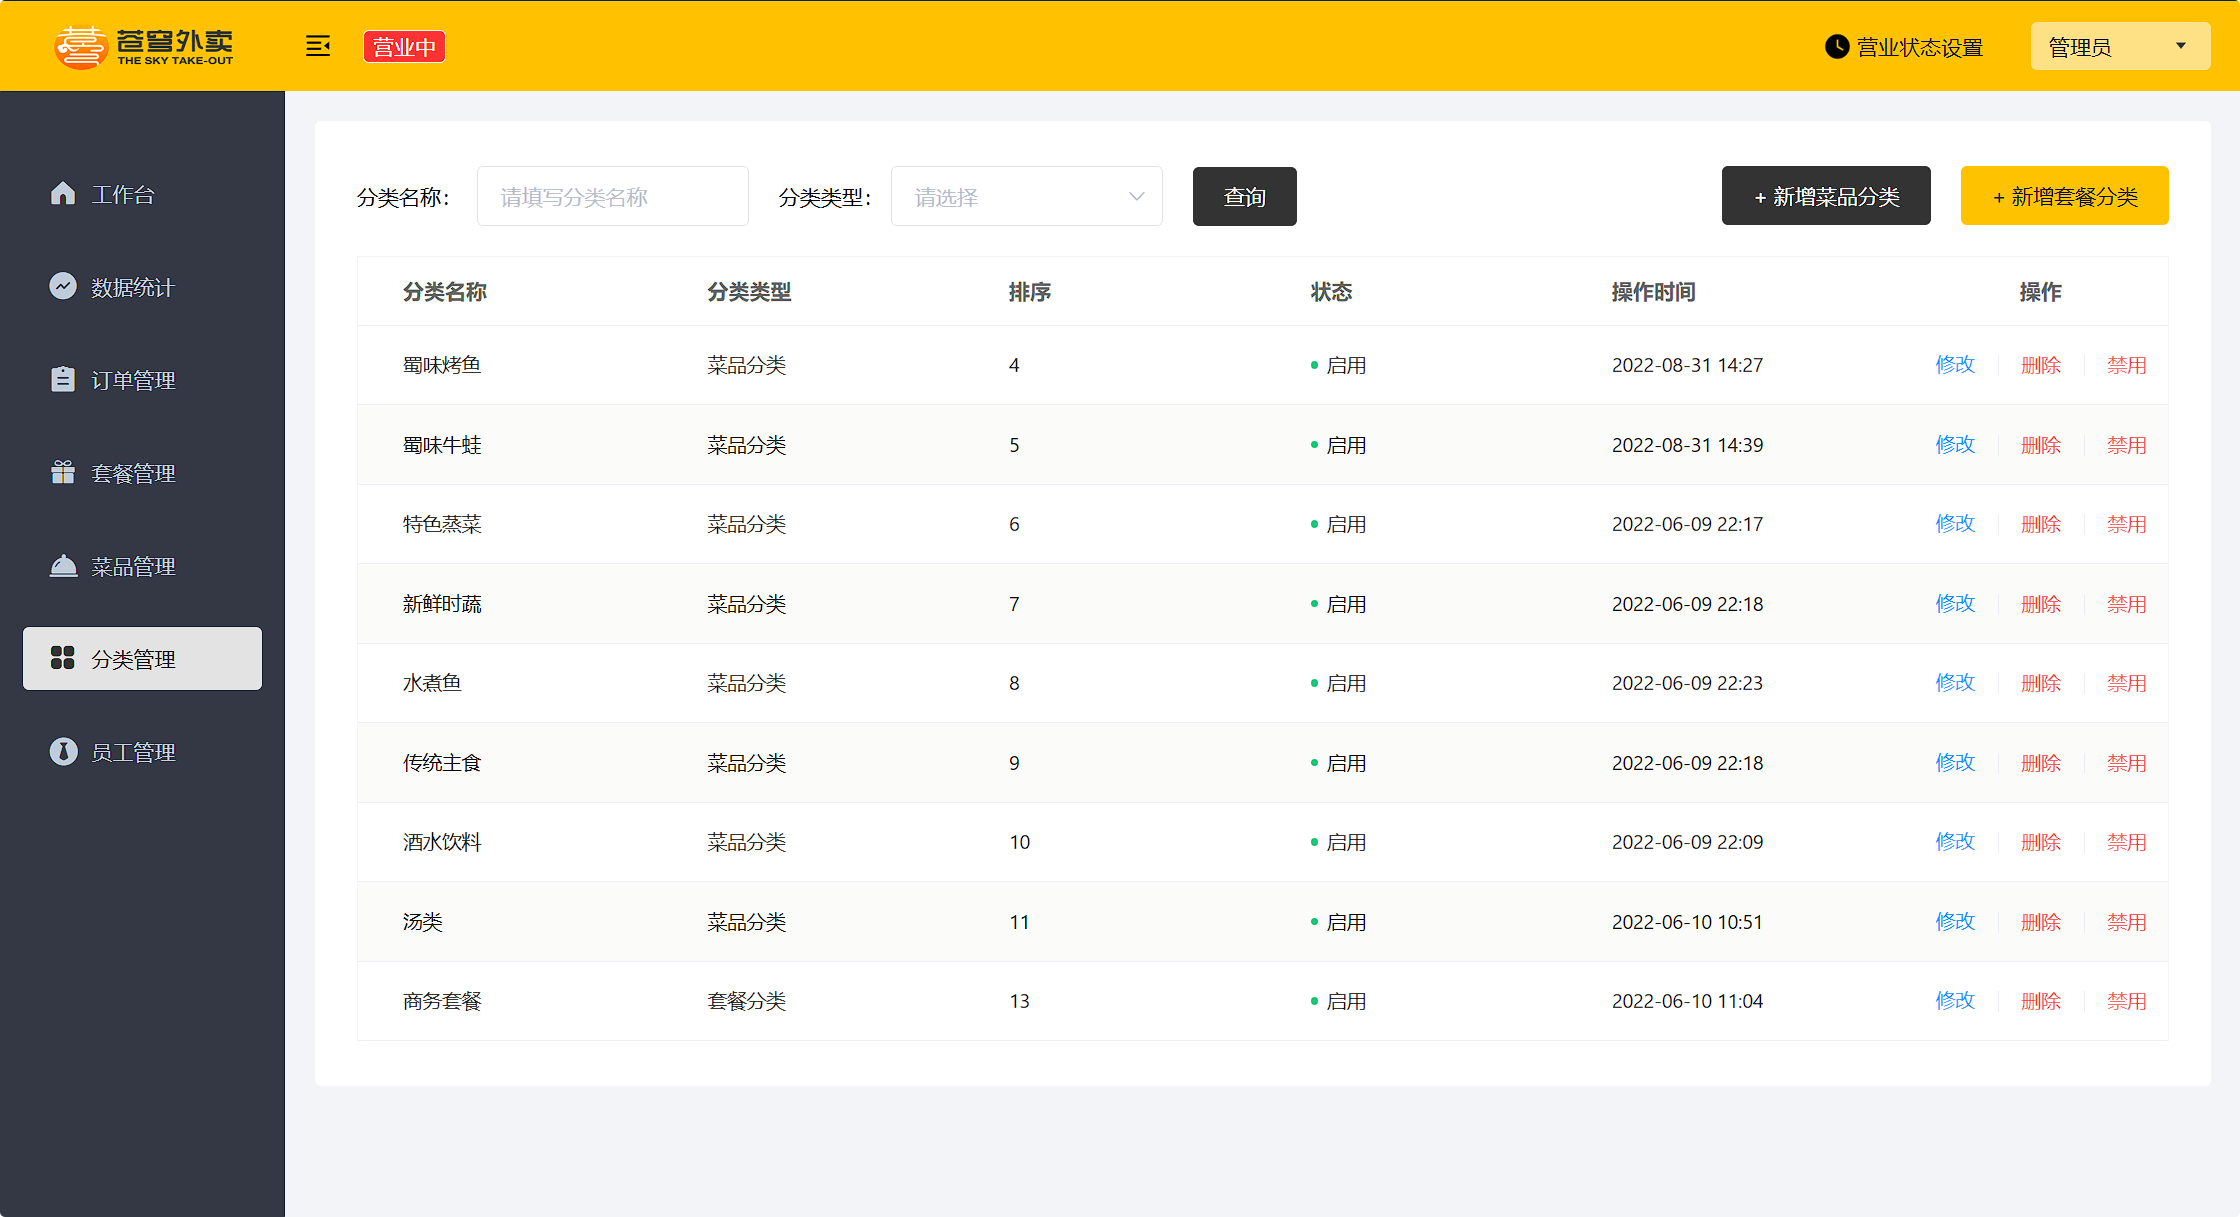The height and width of the screenshot is (1217, 2240).
Task: Click the 订单管理 clipboard icon
Action: point(63,379)
